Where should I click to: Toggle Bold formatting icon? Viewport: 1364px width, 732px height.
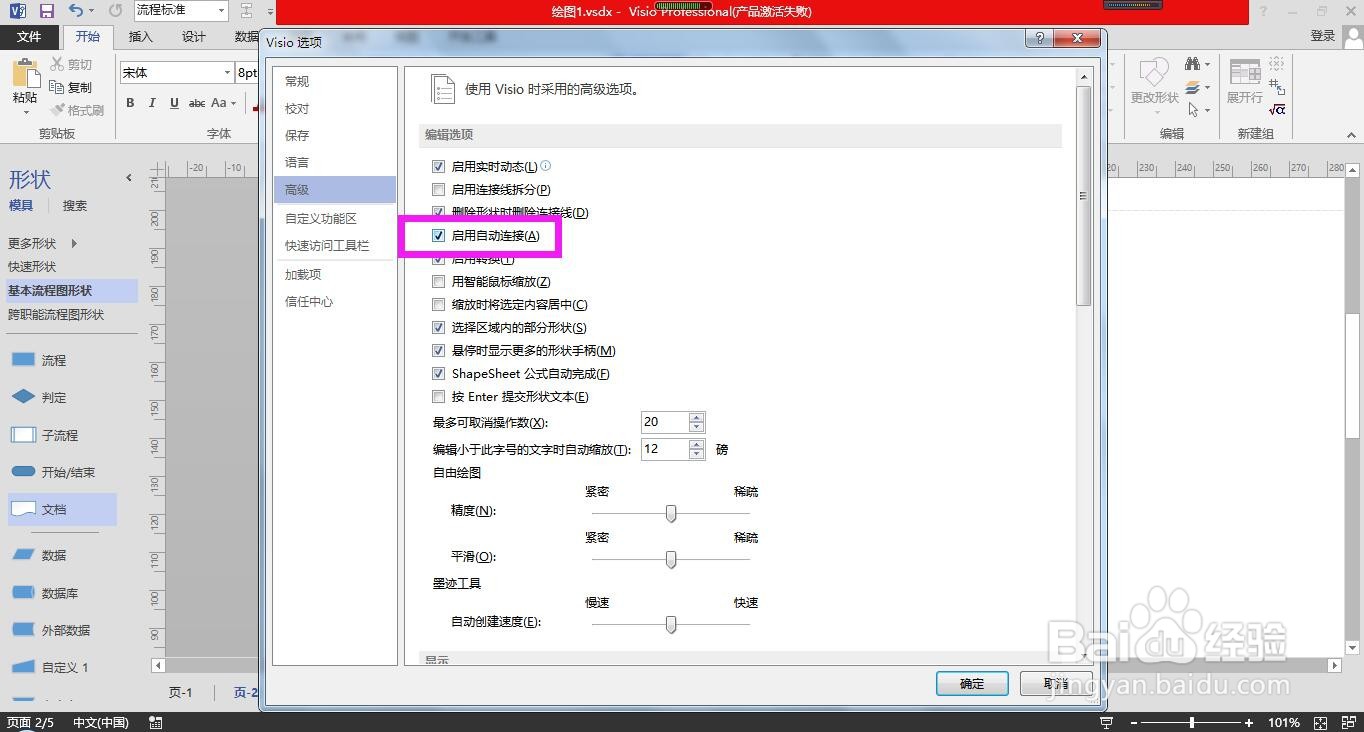[130, 103]
